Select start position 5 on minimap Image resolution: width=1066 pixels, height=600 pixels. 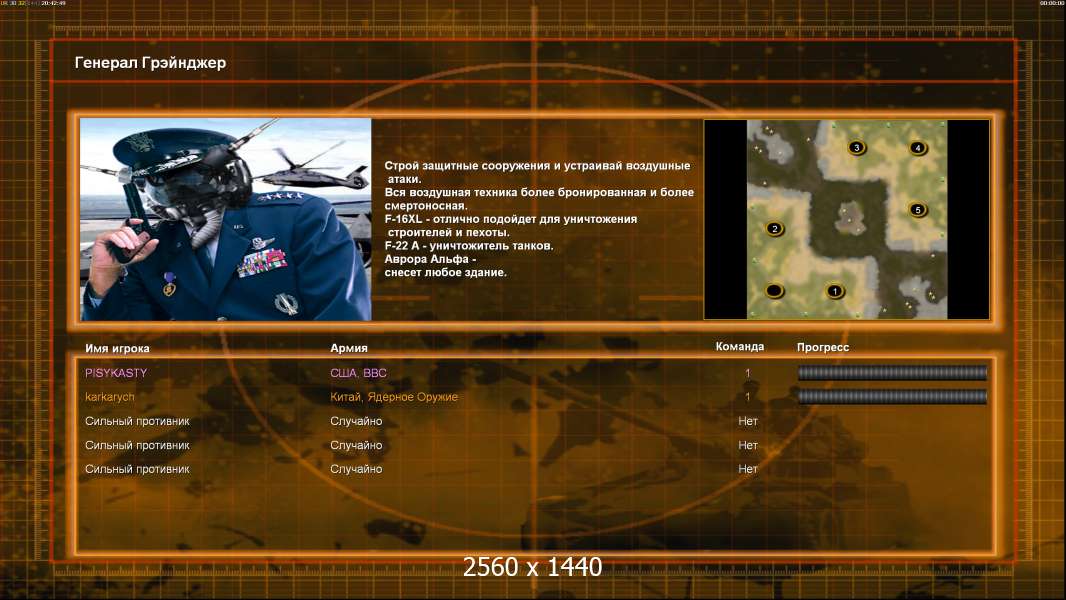(918, 210)
